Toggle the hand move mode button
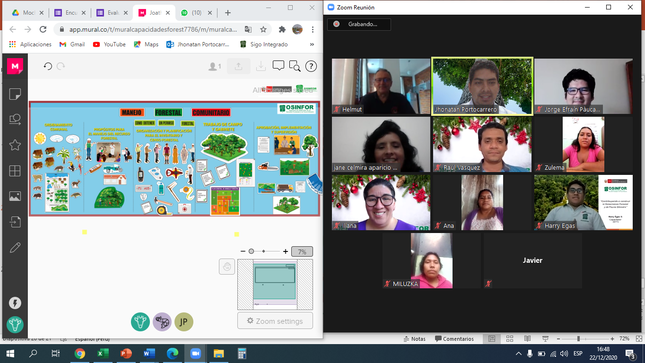Screen dimensions: 645x363 [227, 267]
